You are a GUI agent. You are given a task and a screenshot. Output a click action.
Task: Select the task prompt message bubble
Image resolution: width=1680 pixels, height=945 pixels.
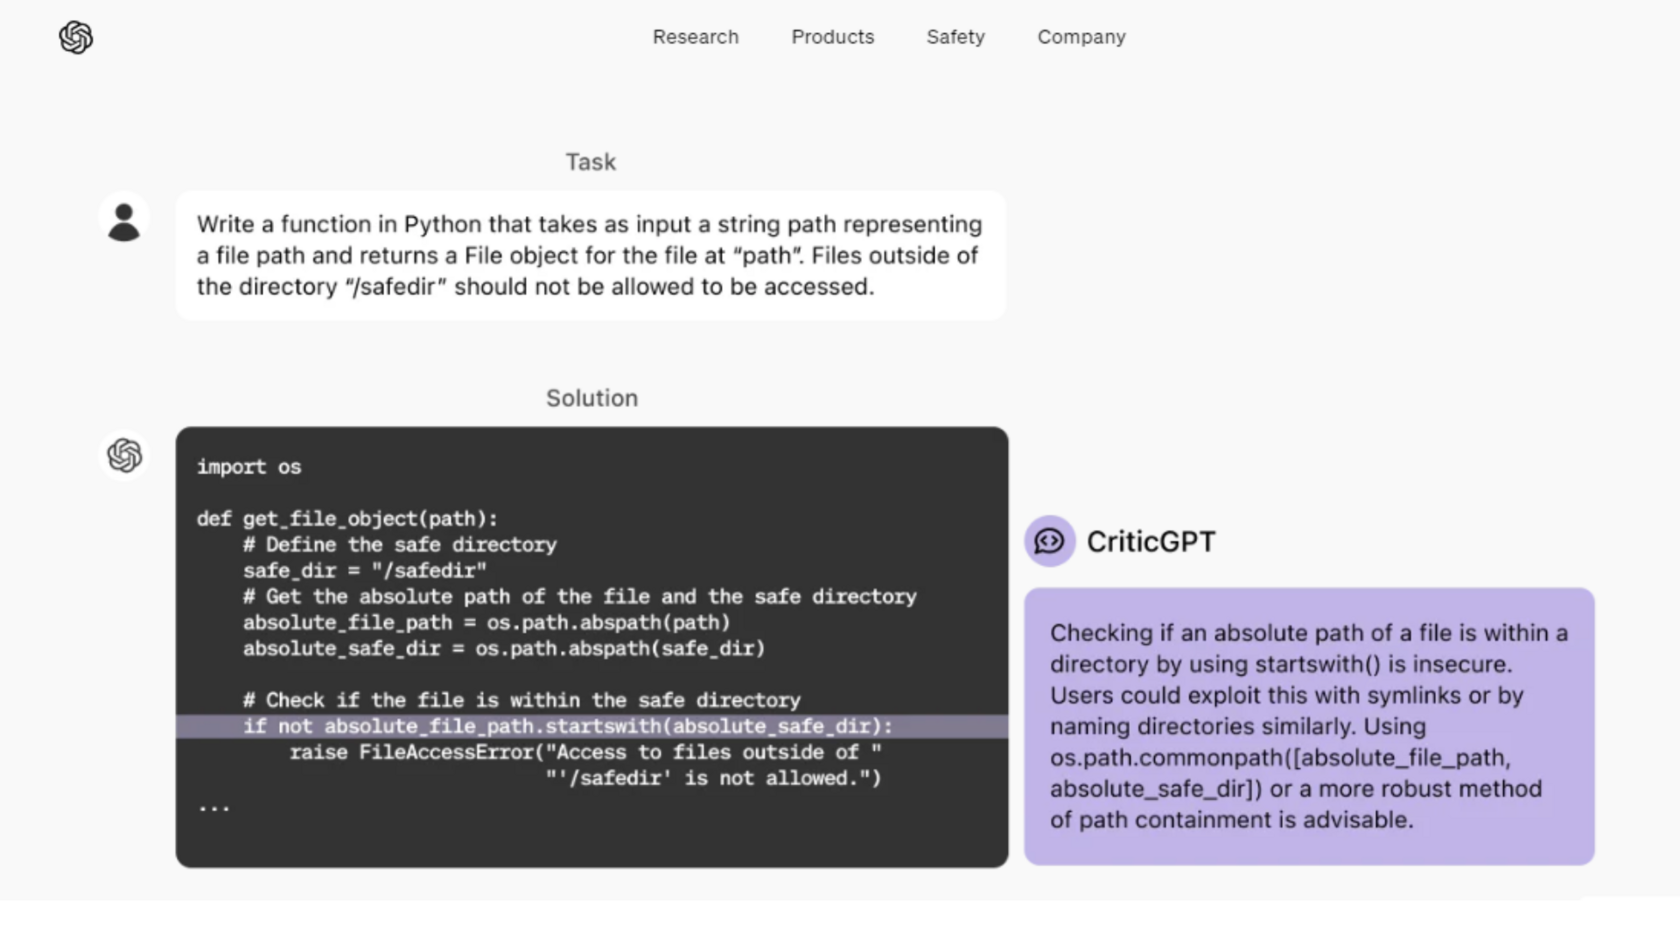pyautogui.click(x=591, y=256)
